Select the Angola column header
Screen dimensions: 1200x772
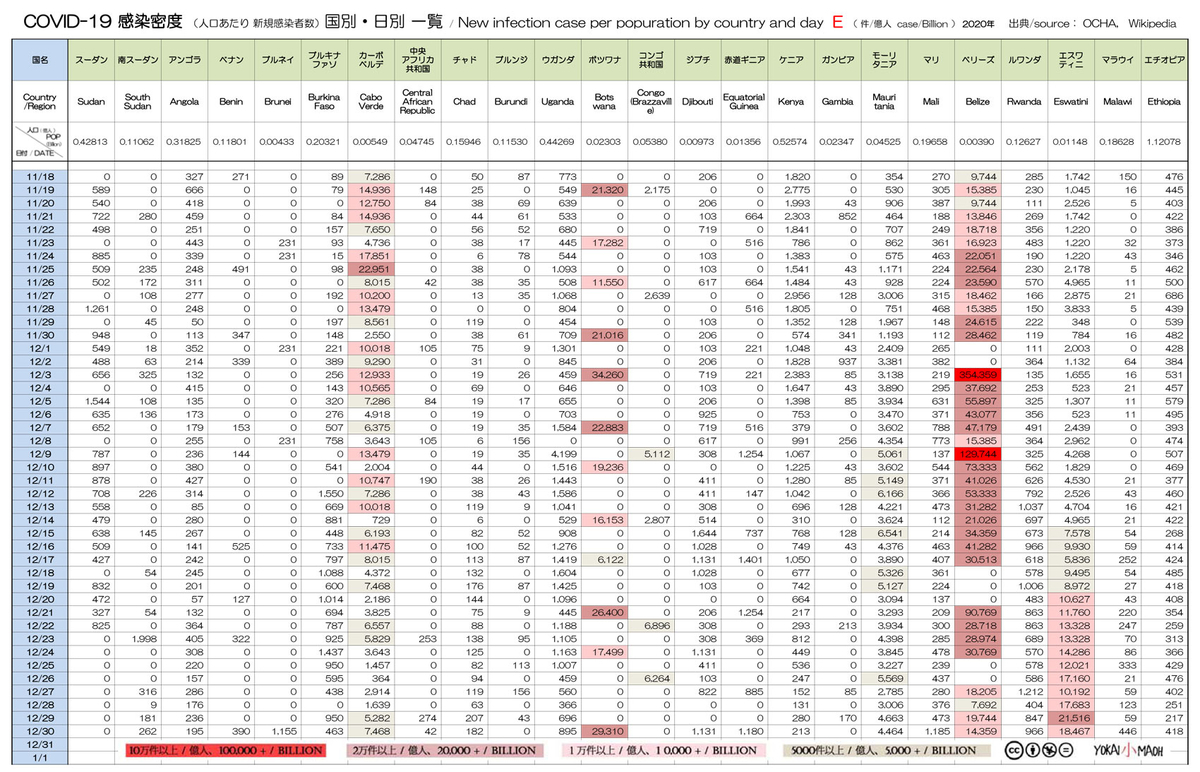coord(184,102)
